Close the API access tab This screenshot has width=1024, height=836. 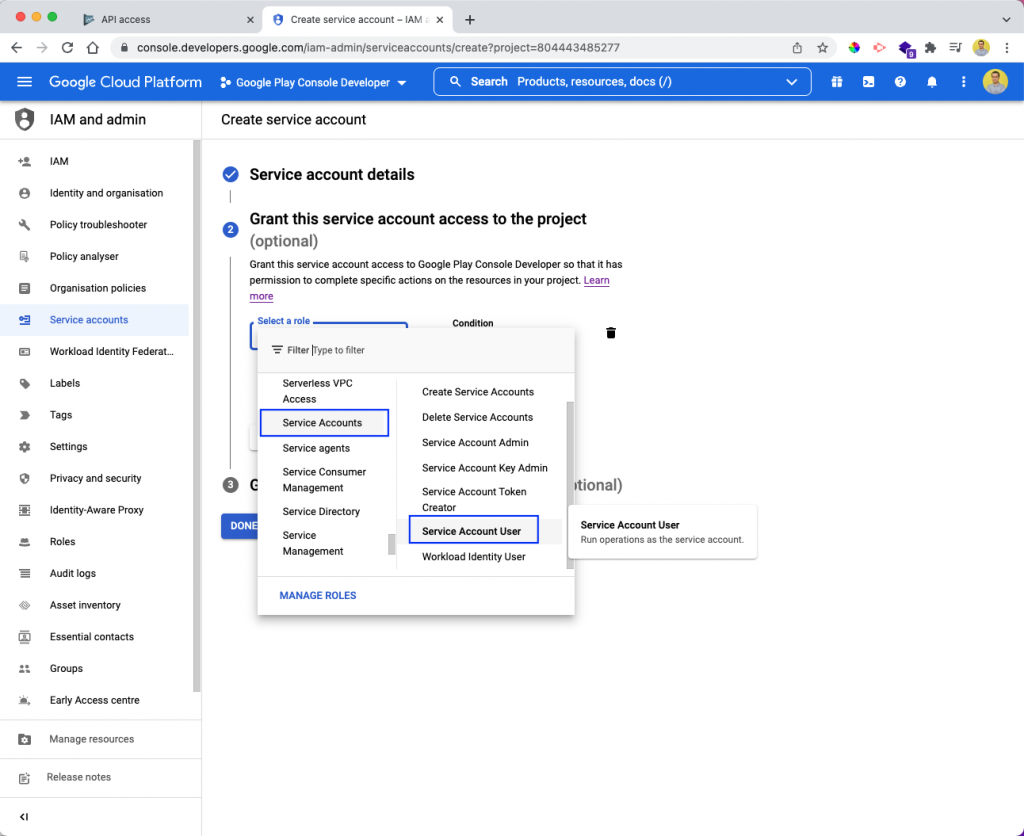(x=250, y=20)
